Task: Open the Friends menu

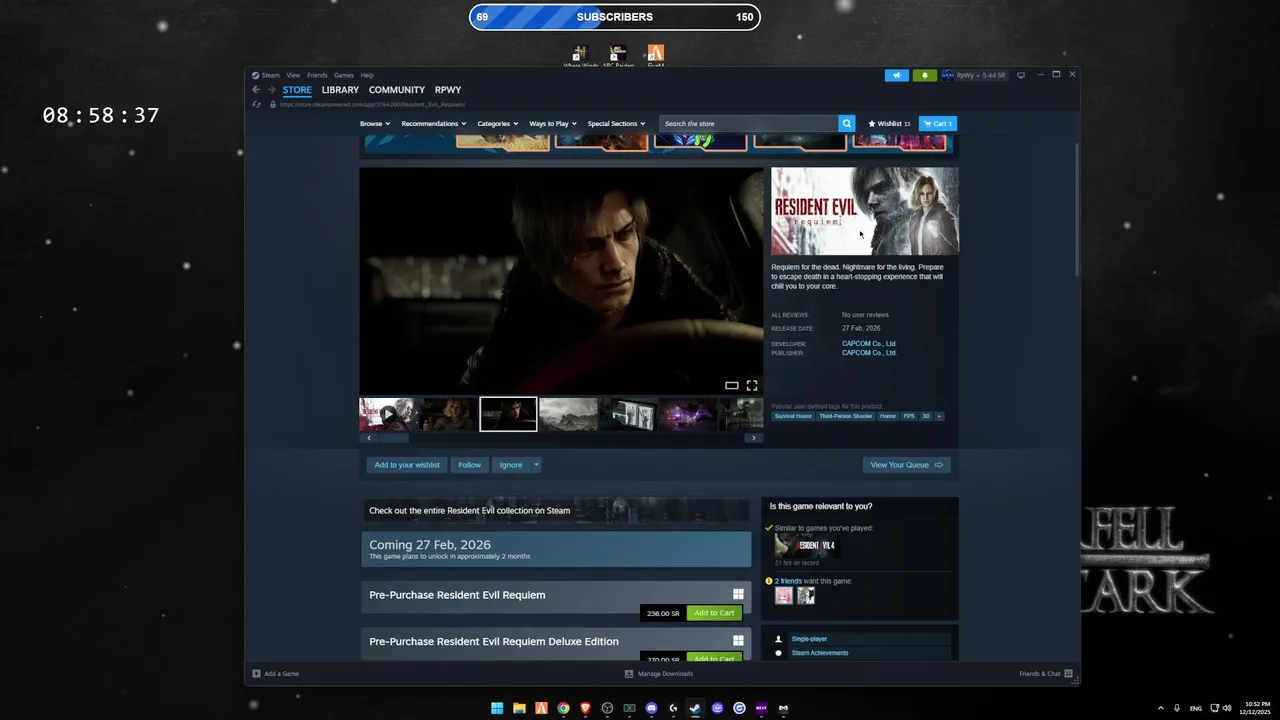Action: coord(317,75)
